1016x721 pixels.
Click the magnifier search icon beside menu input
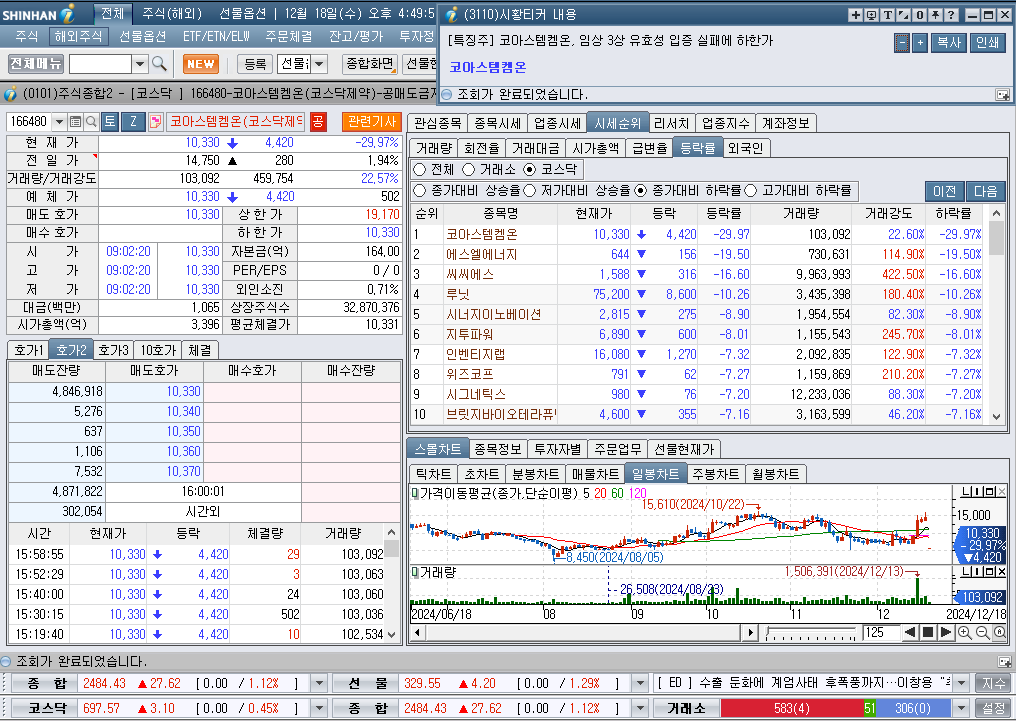tap(159, 63)
